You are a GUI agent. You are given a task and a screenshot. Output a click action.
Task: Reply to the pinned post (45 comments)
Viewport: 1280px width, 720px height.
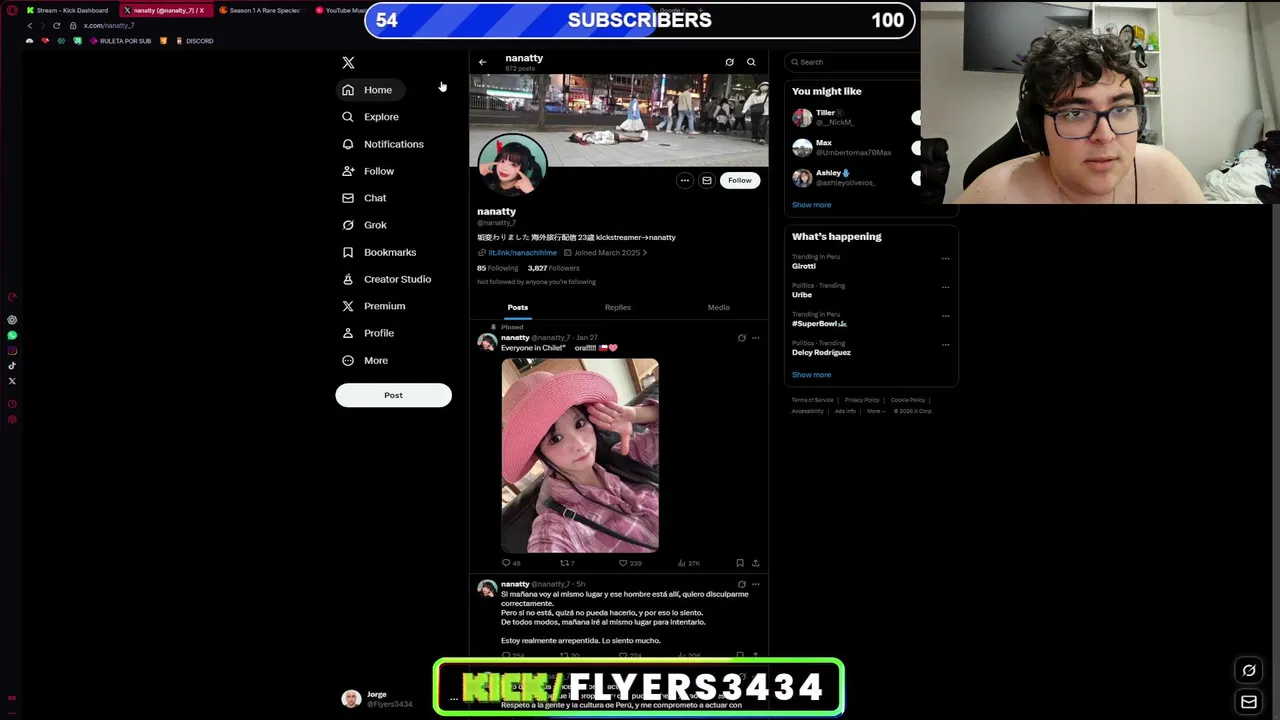click(510, 563)
